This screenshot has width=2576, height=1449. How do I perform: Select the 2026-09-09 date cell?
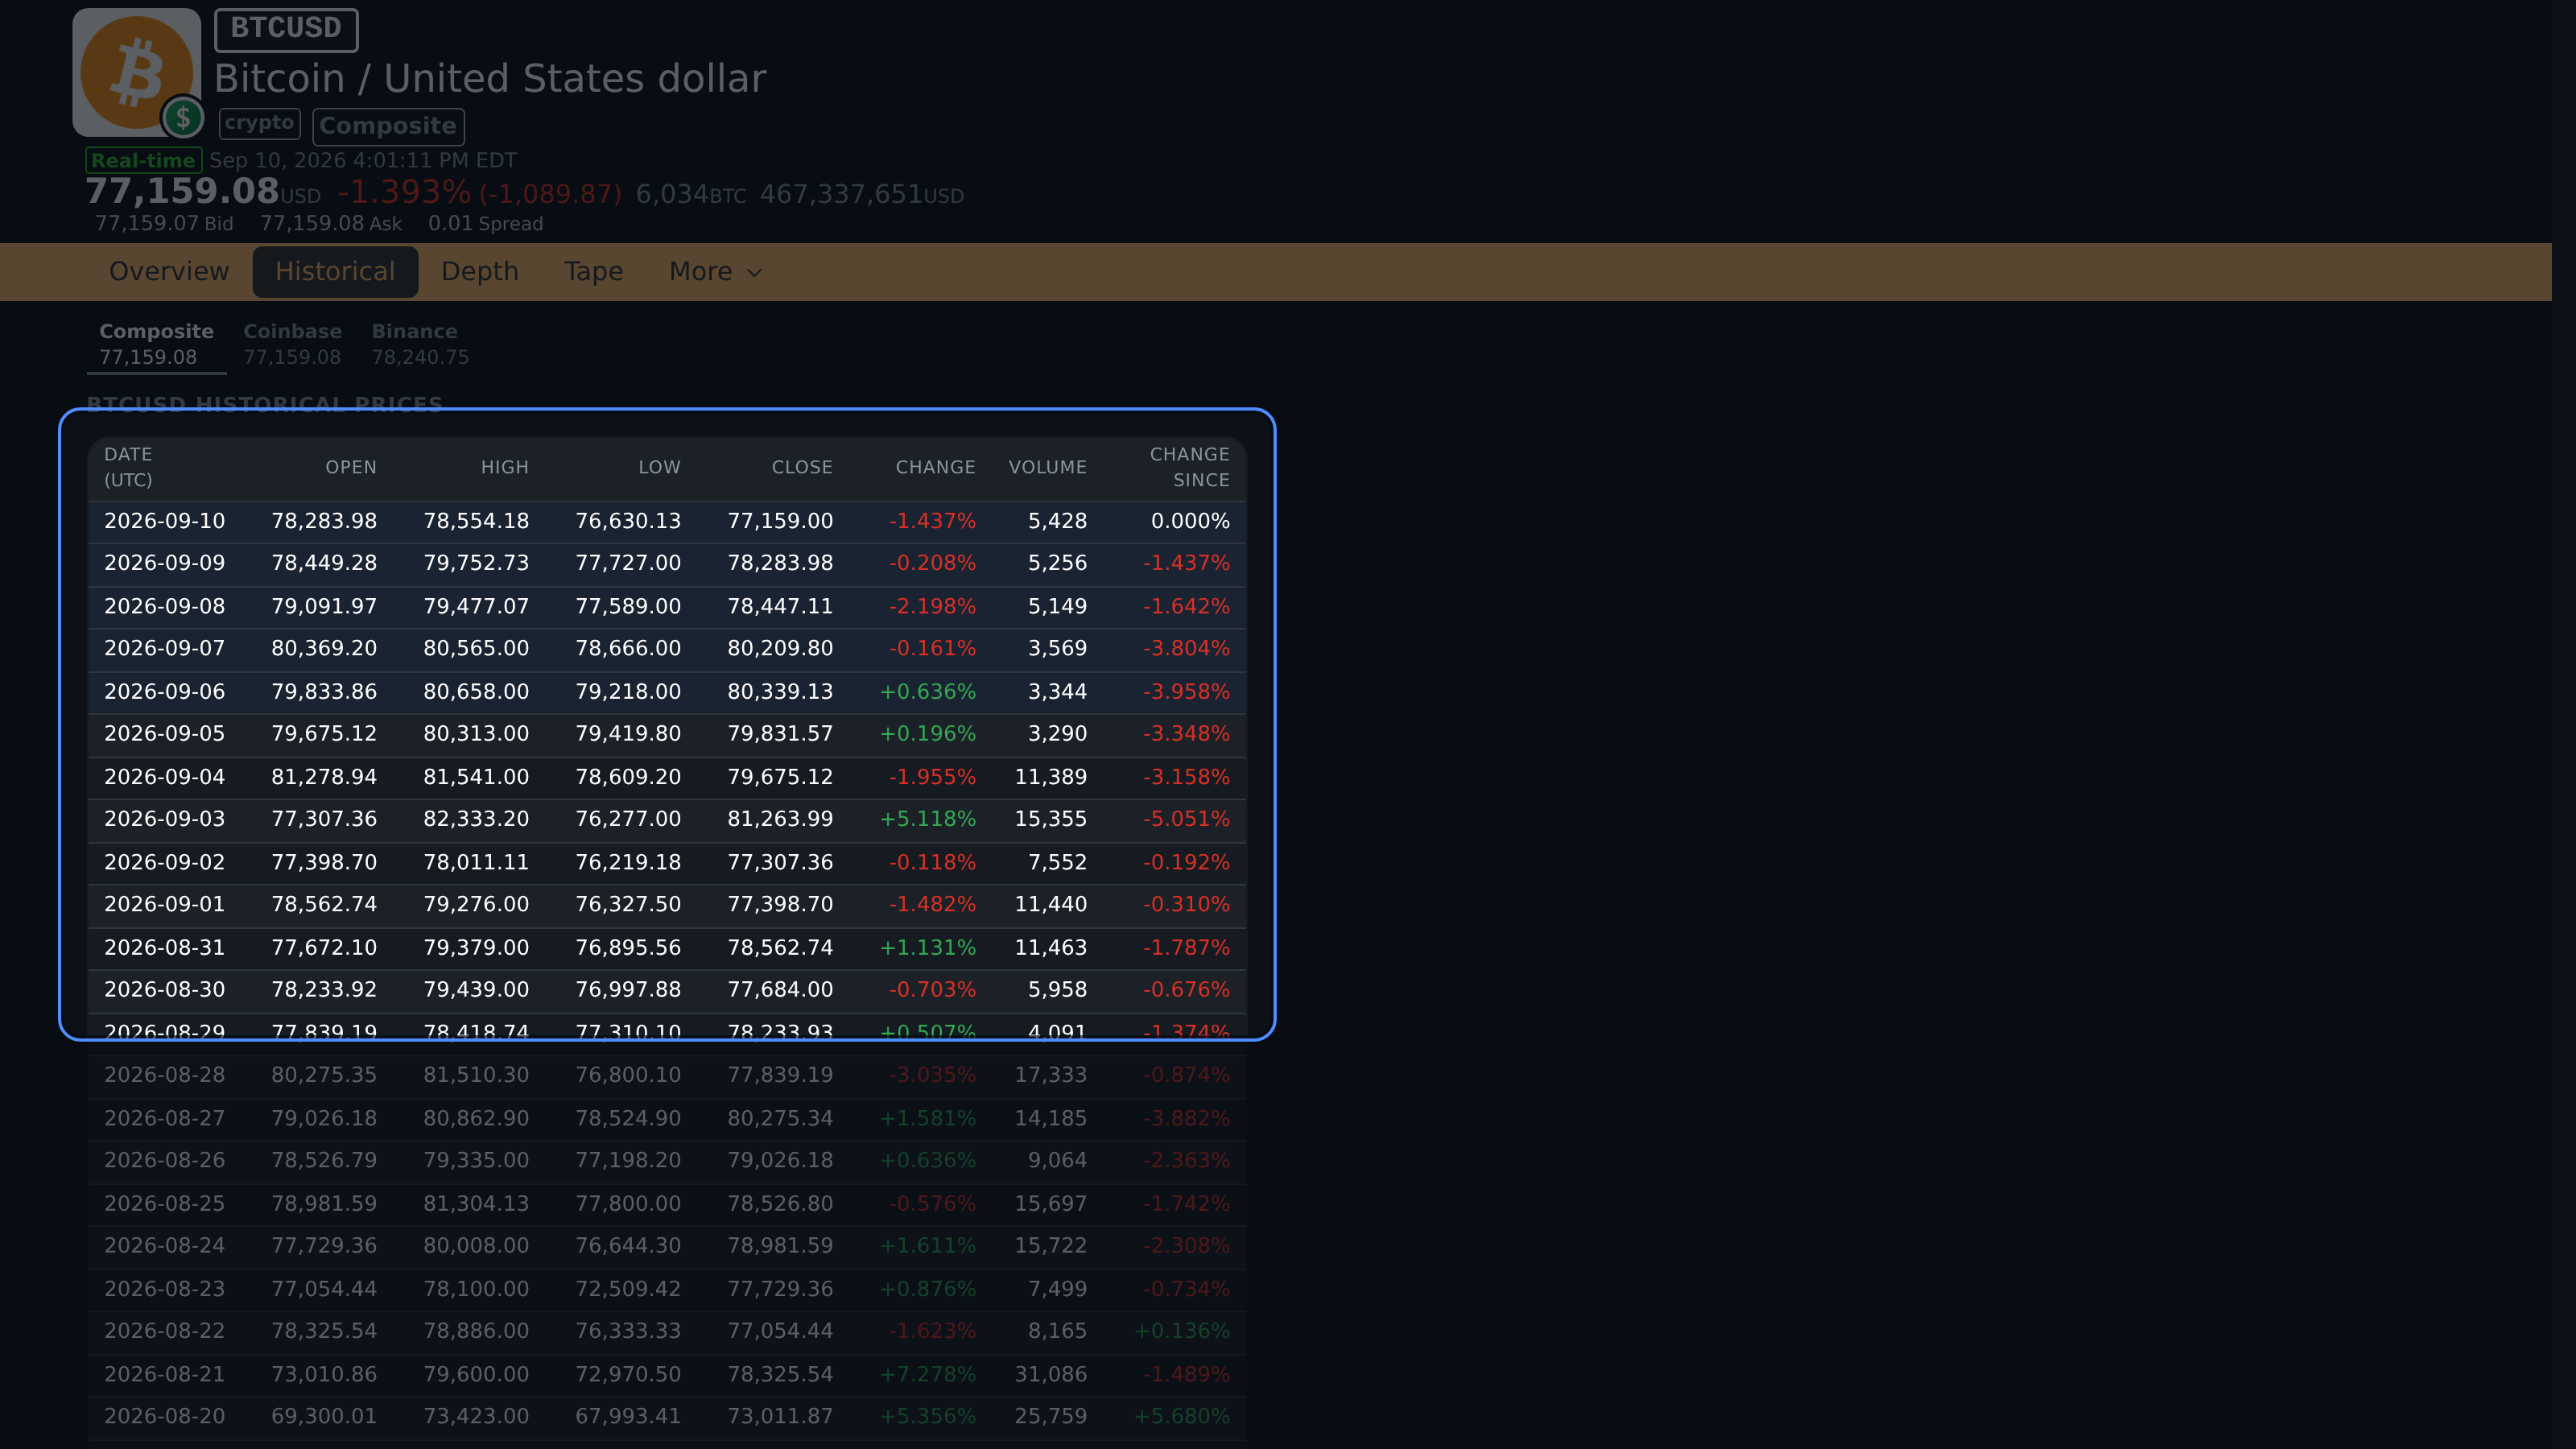pos(164,563)
